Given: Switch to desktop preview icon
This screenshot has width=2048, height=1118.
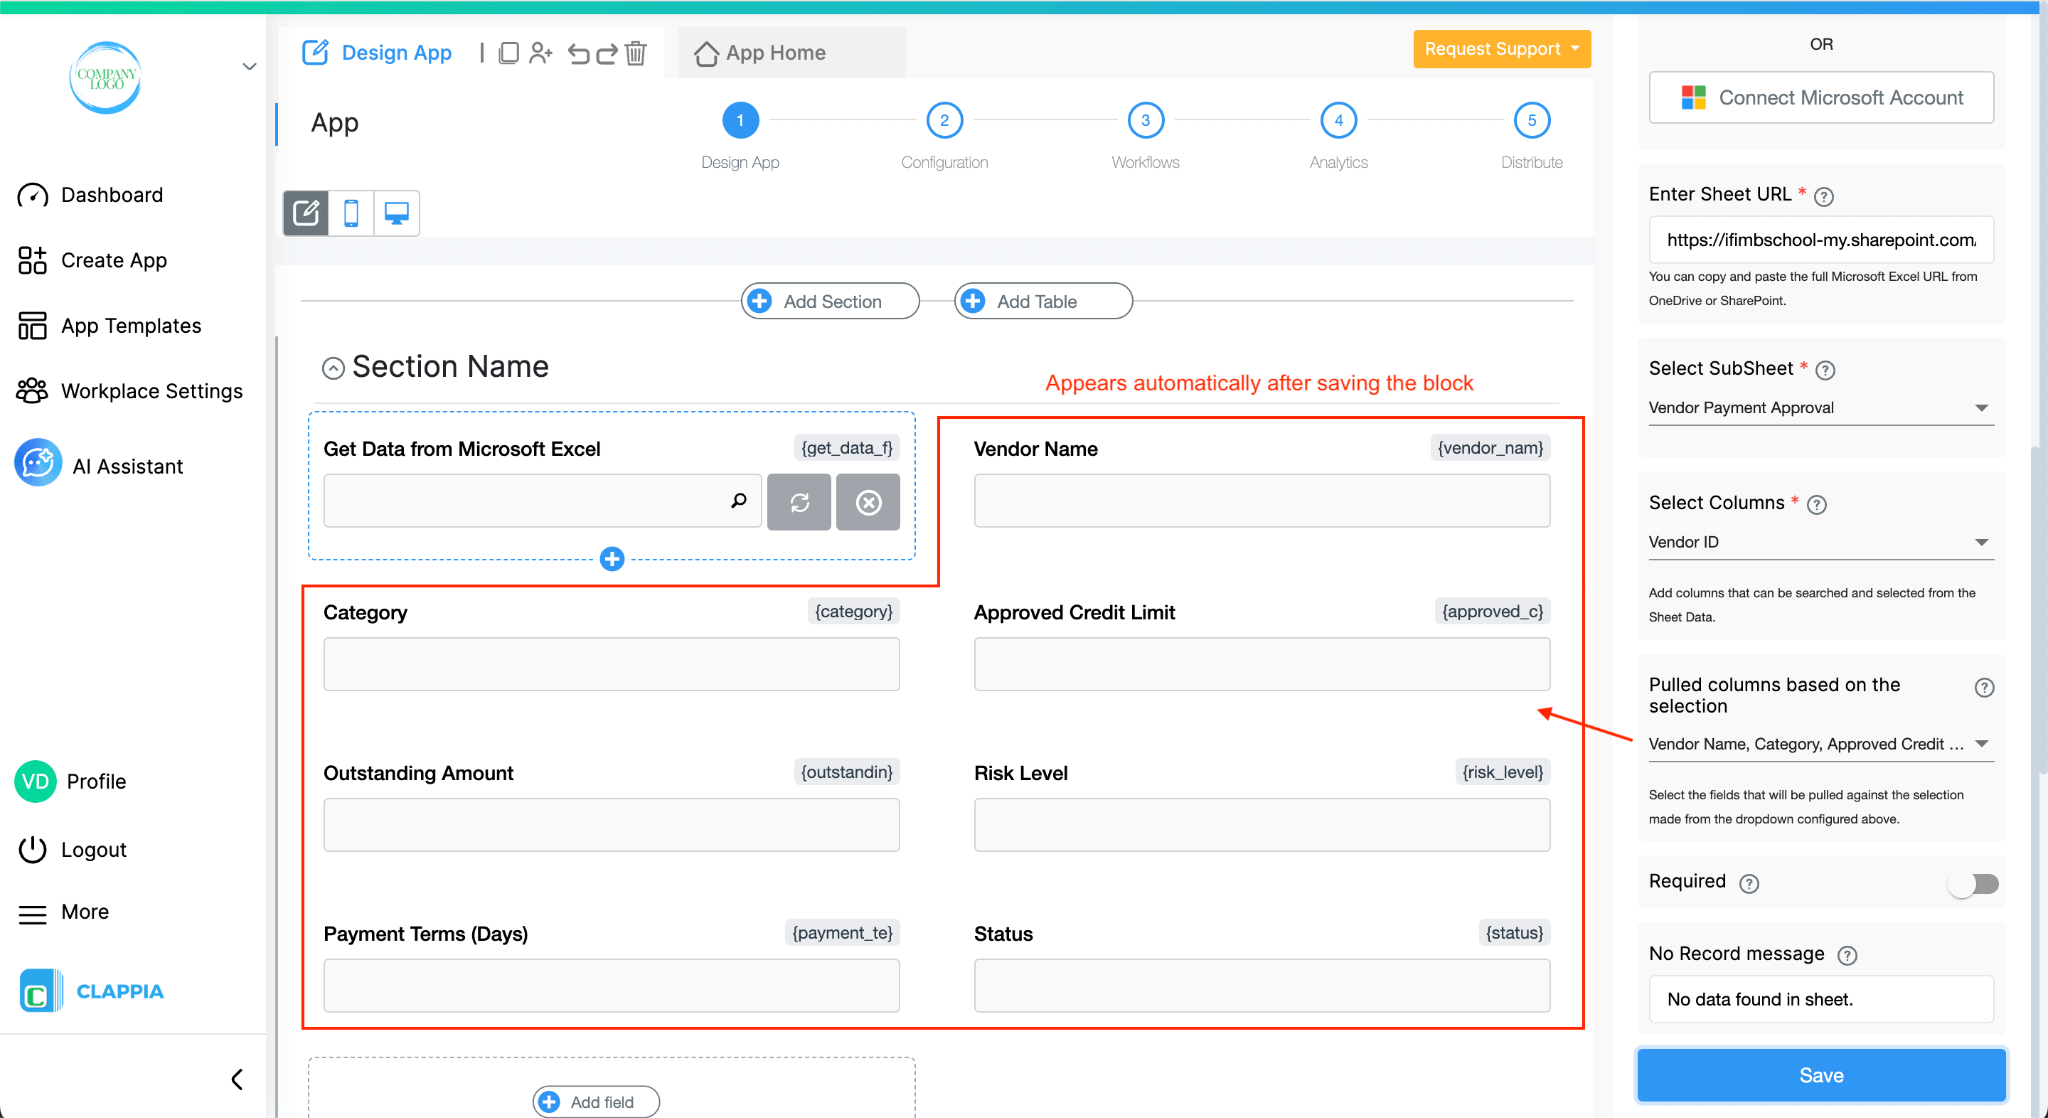Looking at the screenshot, I should click(397, 213).
